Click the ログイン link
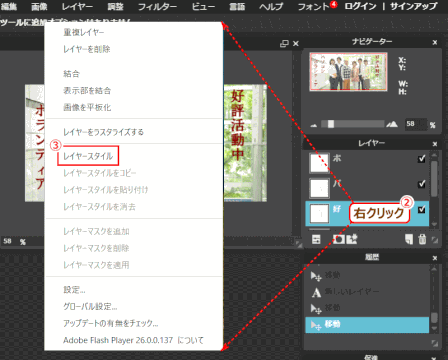Viewport: 448px width, 360px height. (360, 6)
